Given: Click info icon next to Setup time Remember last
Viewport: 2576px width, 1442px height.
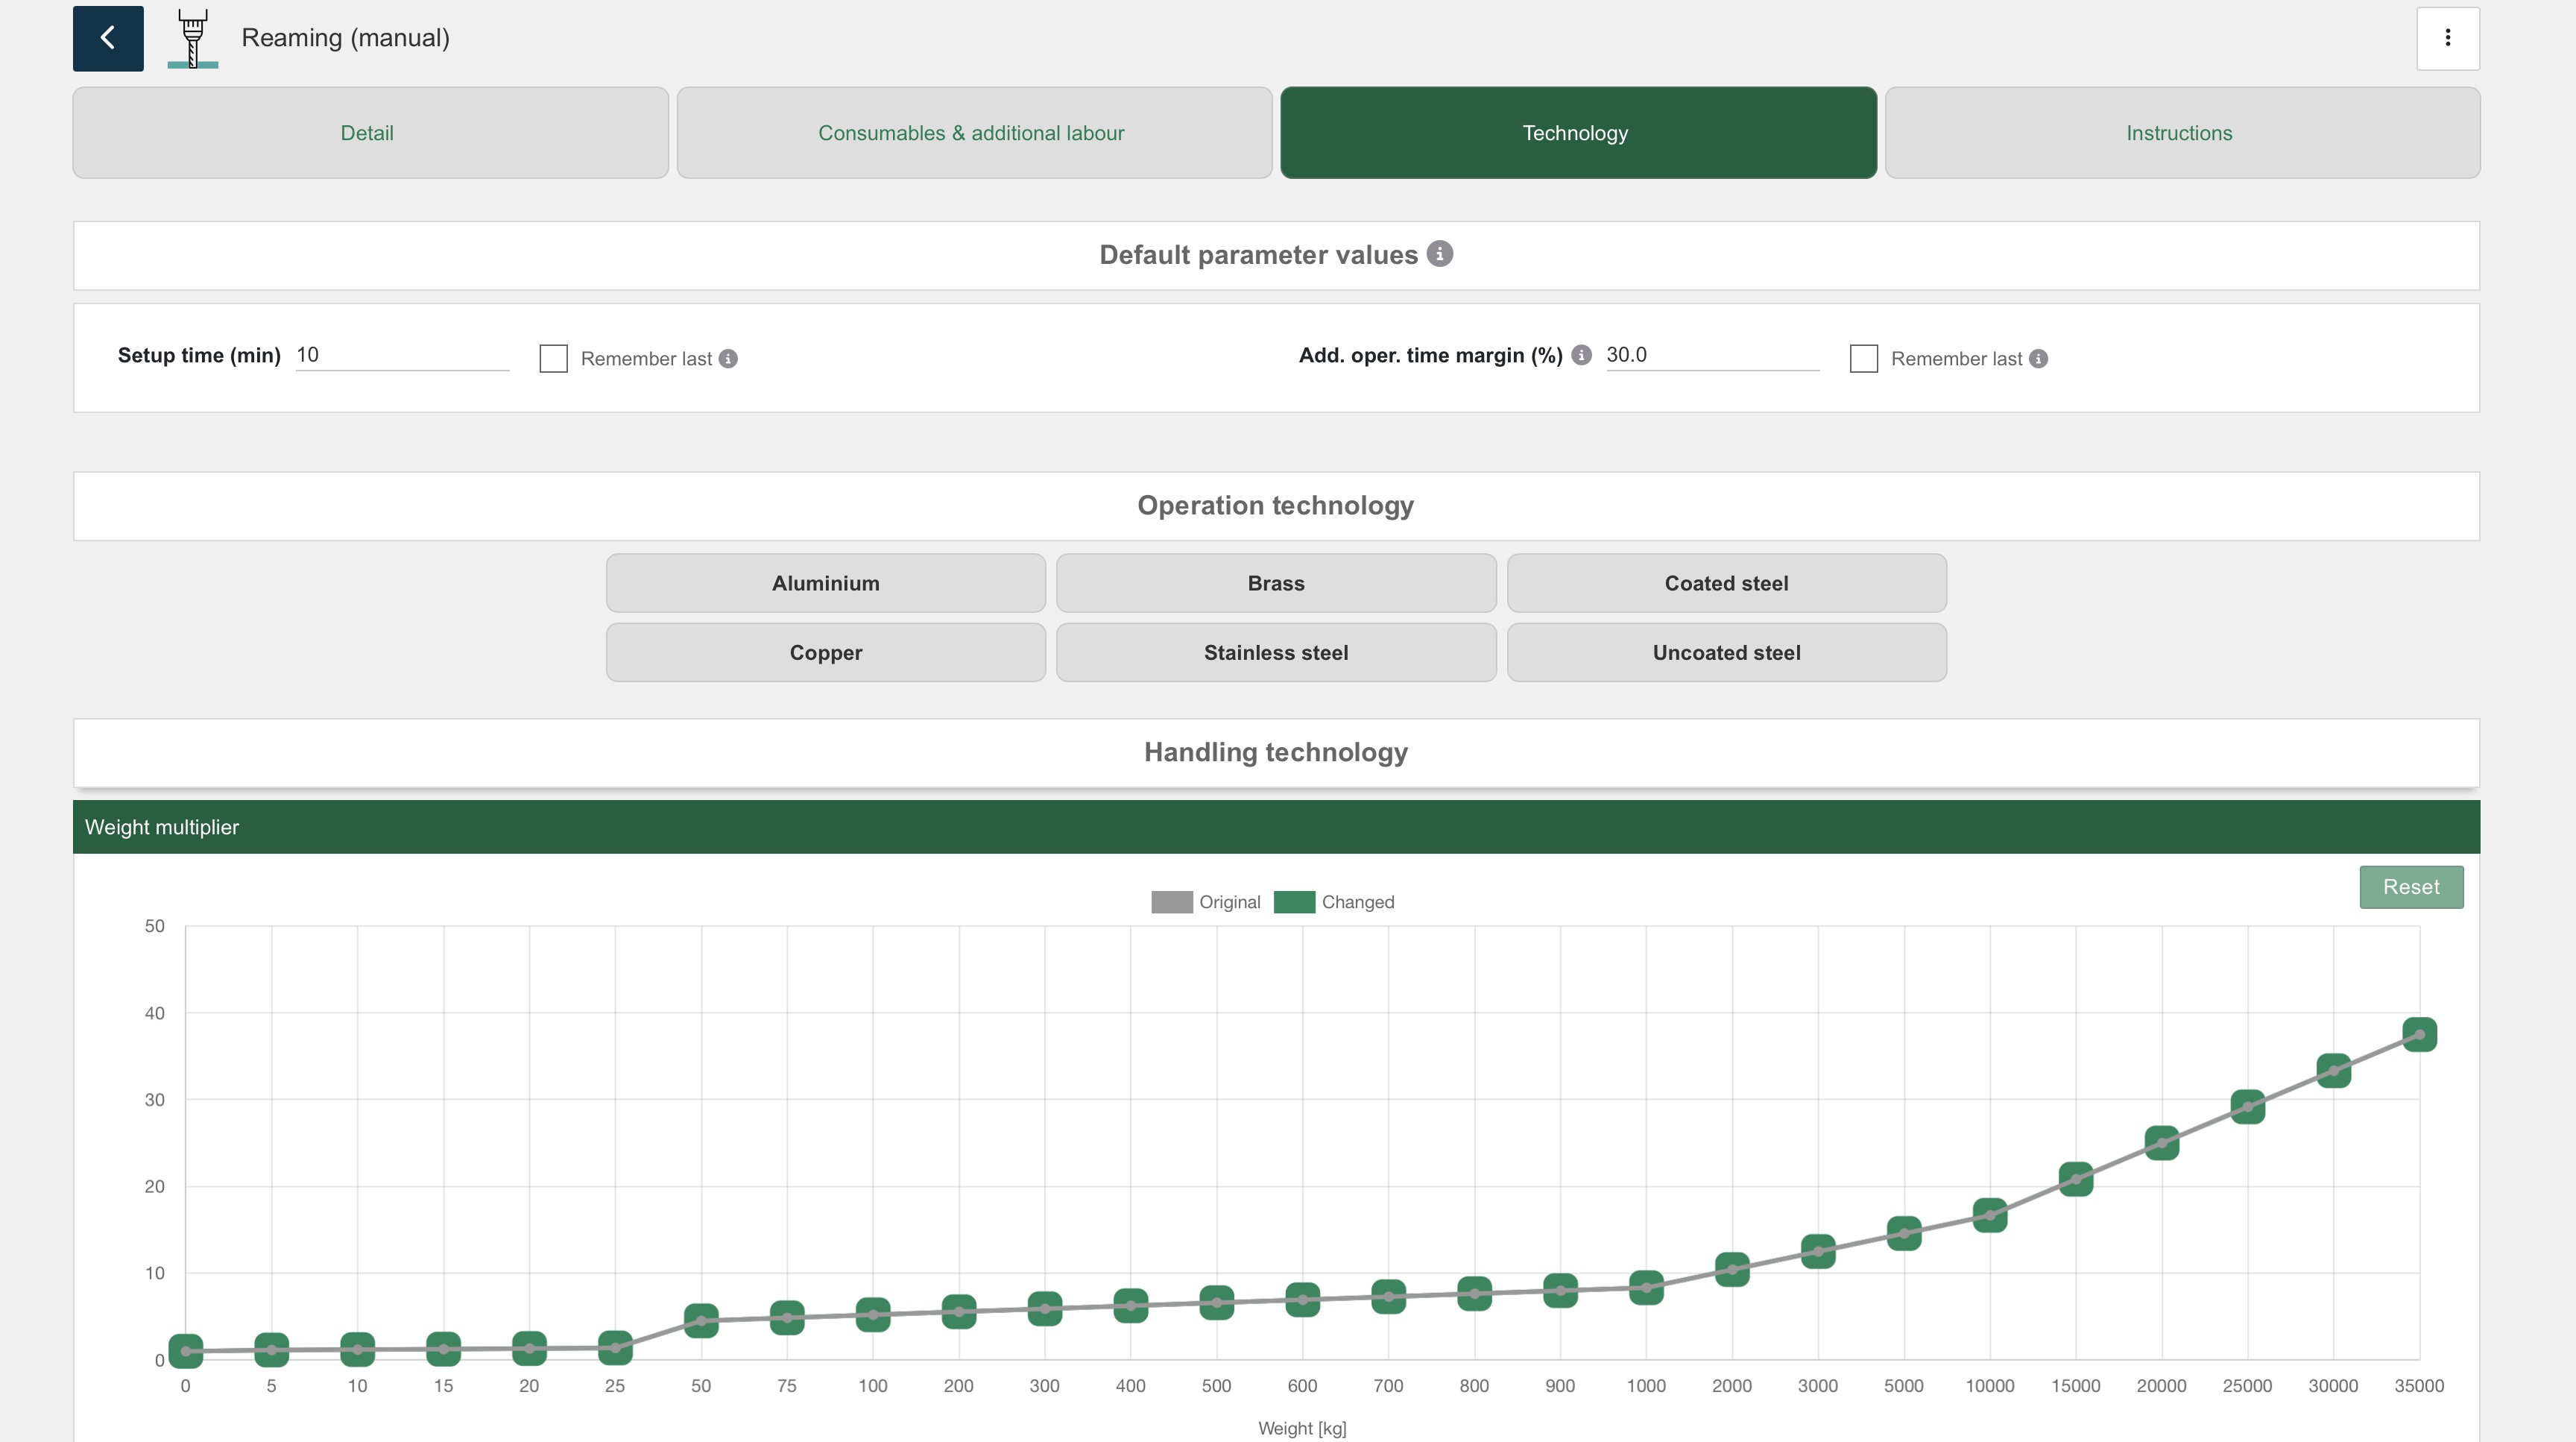Looking at the screenshot, I should tap(728, 359).
